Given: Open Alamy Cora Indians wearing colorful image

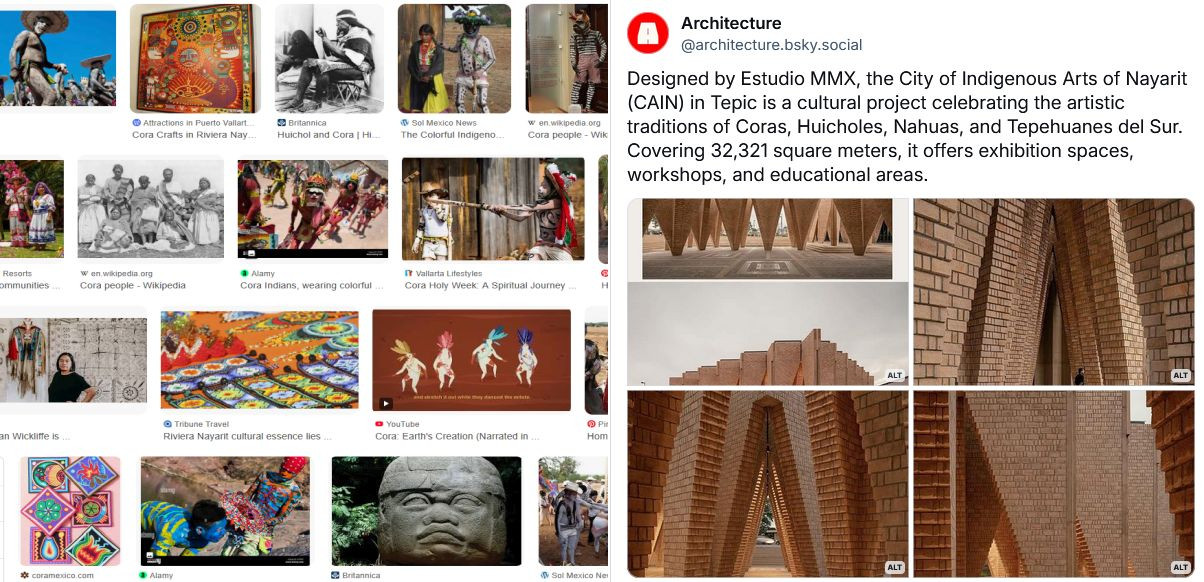Looking at the screenshot, I should point(313,208).
